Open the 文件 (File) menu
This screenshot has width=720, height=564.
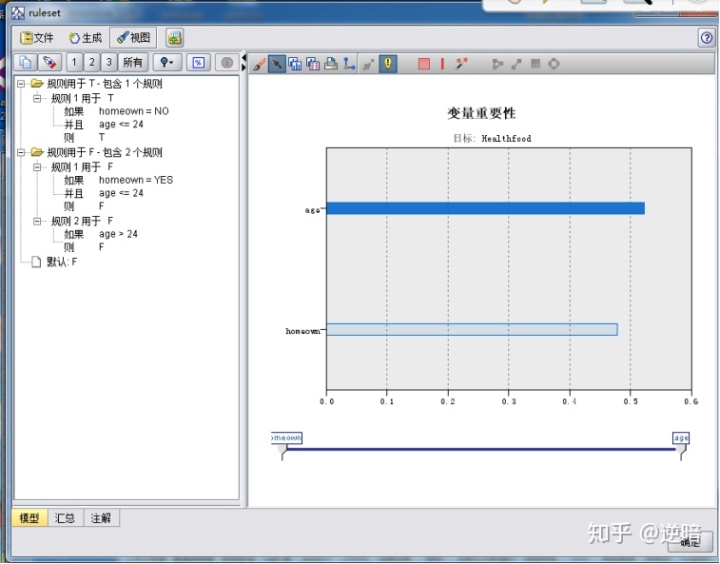(x=37, y=38)
